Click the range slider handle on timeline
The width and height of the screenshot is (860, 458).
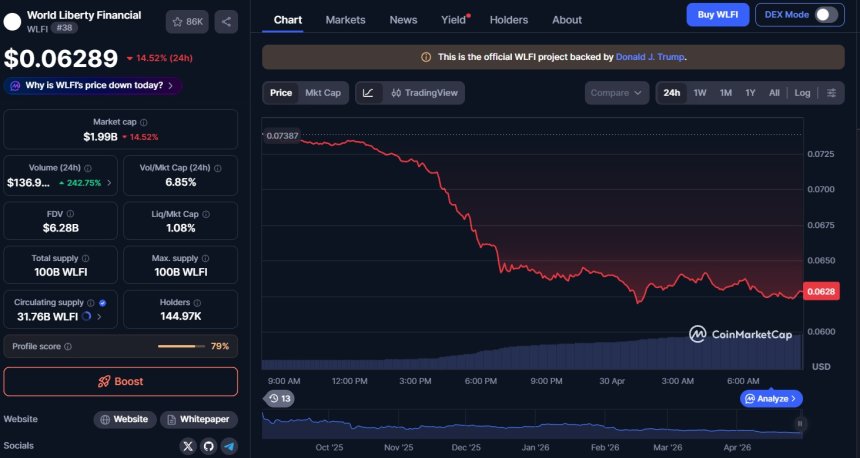pos(799,424)
